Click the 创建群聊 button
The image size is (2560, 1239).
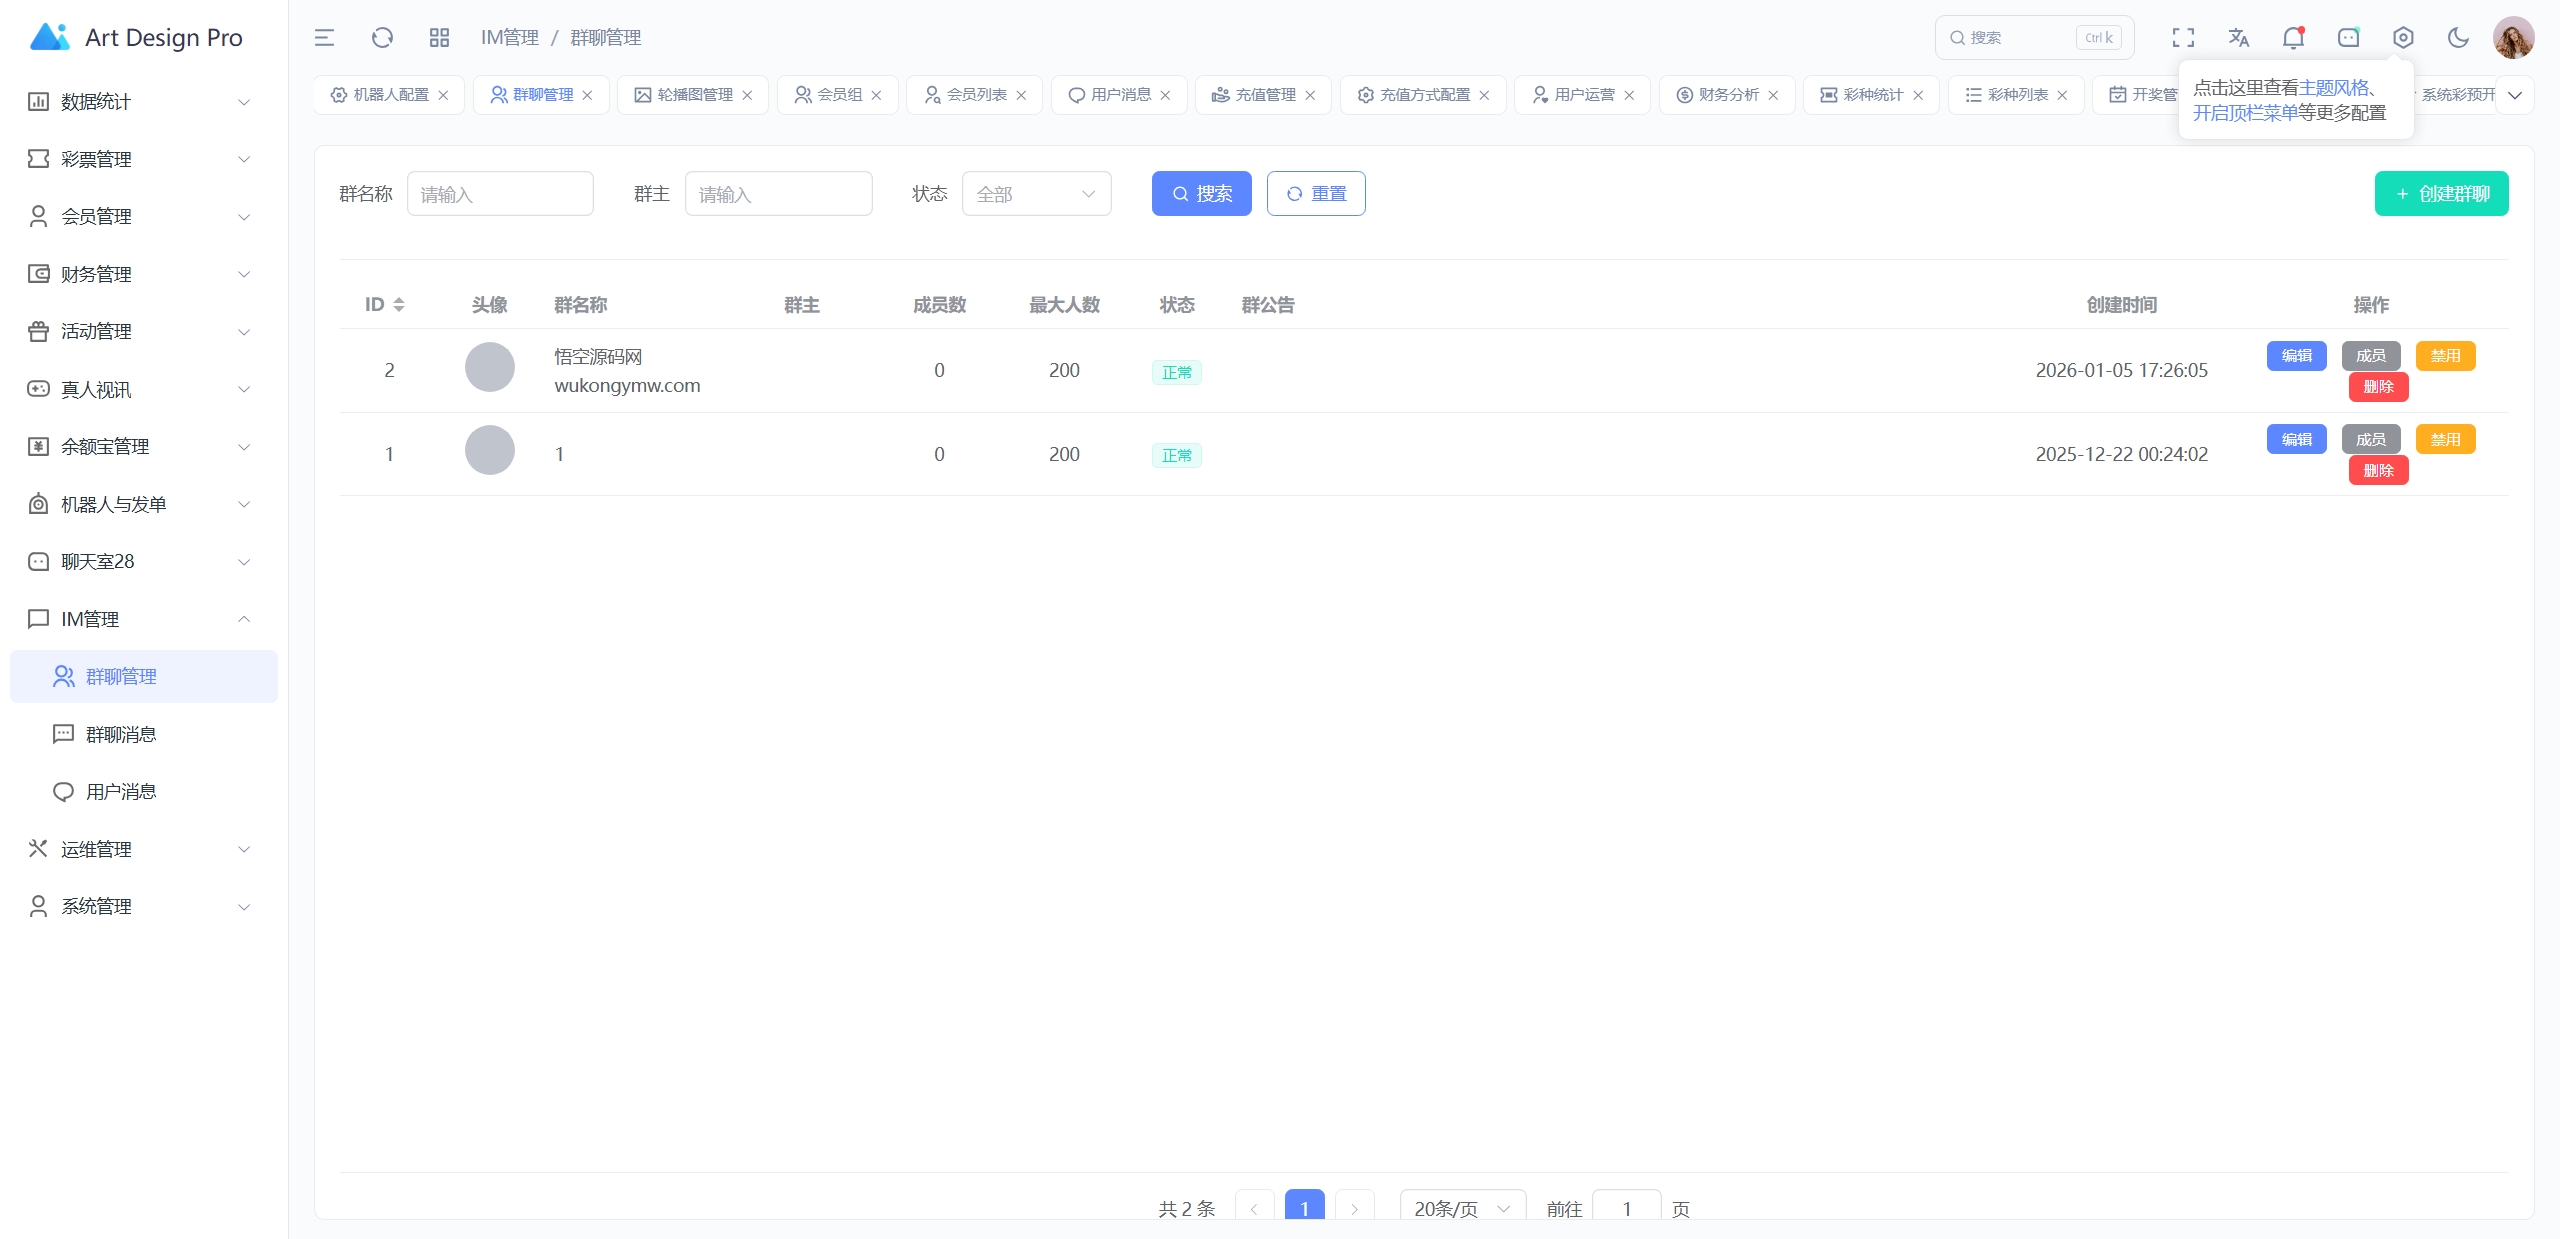[2441, 194]
